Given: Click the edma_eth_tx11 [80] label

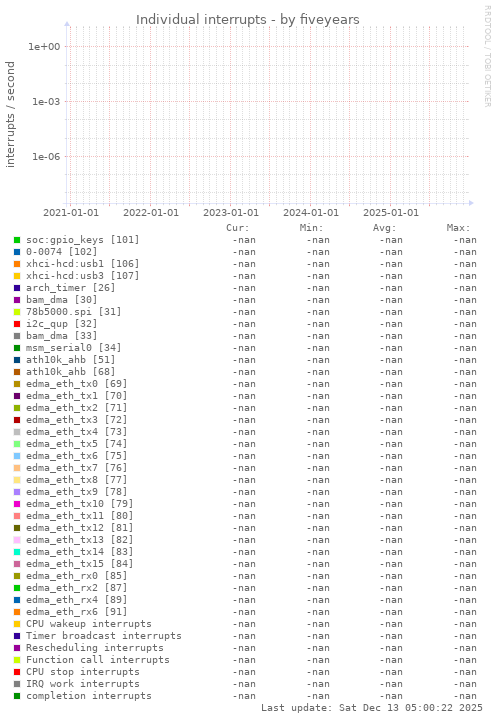Looking at the screenshot, I should point(79,516).
